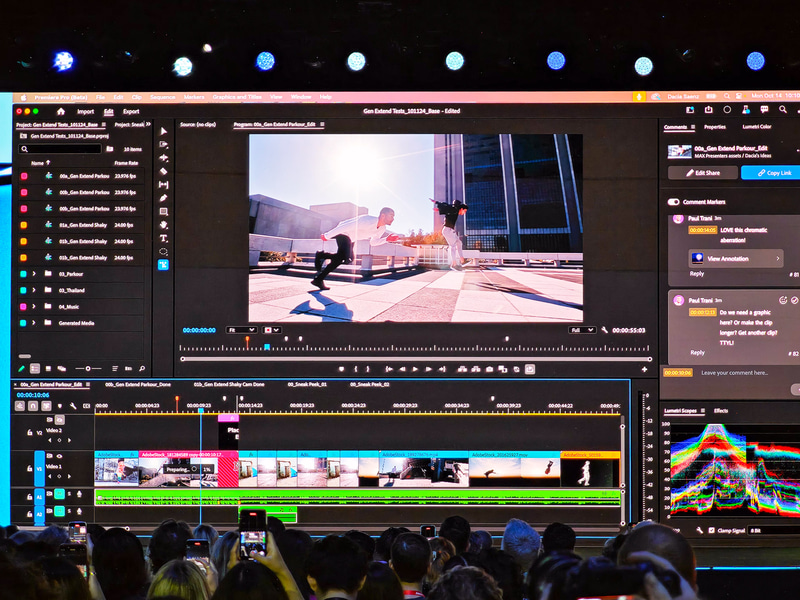Expand the 03_Parkour bin
The image size is (800, 600).
coord(34,274)
